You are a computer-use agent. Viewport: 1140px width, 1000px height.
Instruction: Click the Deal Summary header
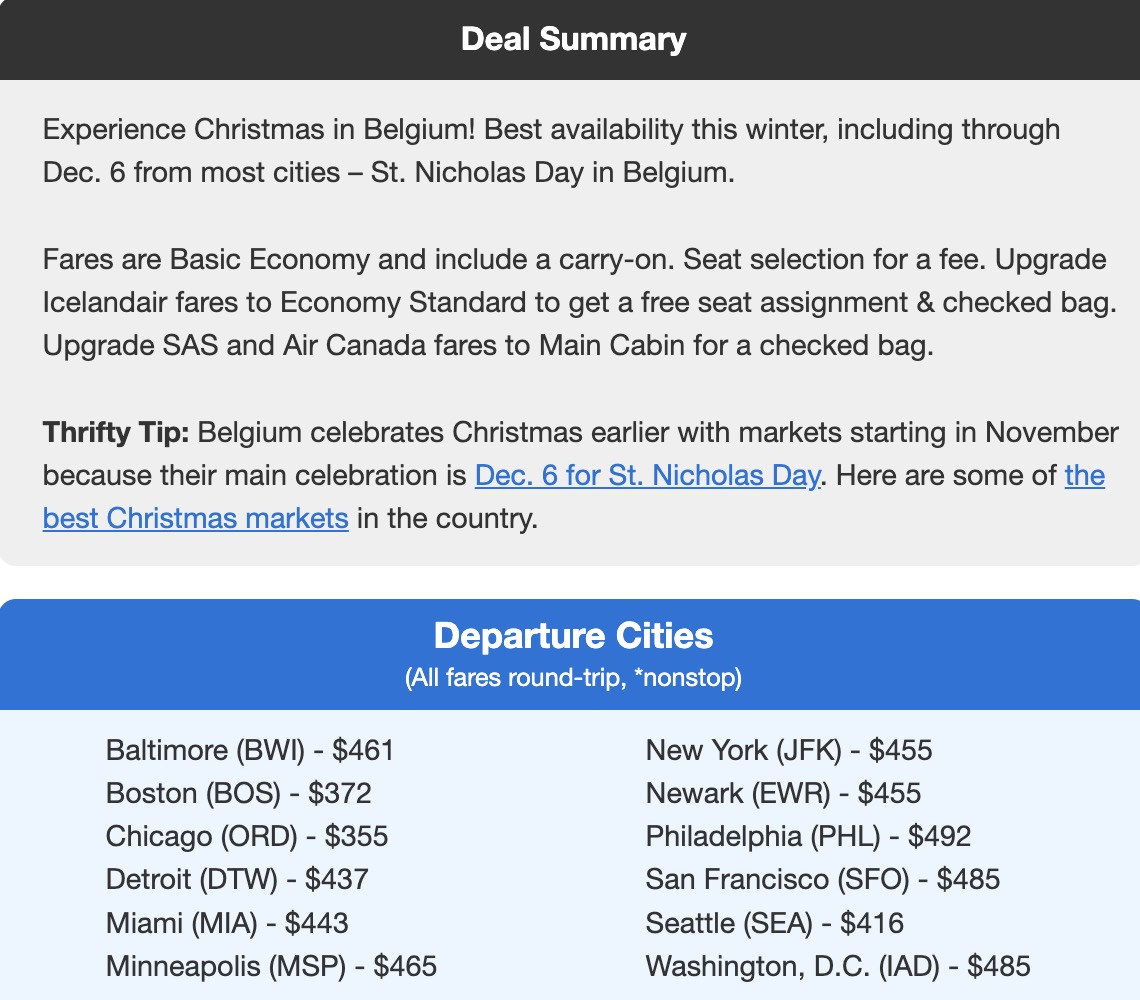tap(573, 39)
